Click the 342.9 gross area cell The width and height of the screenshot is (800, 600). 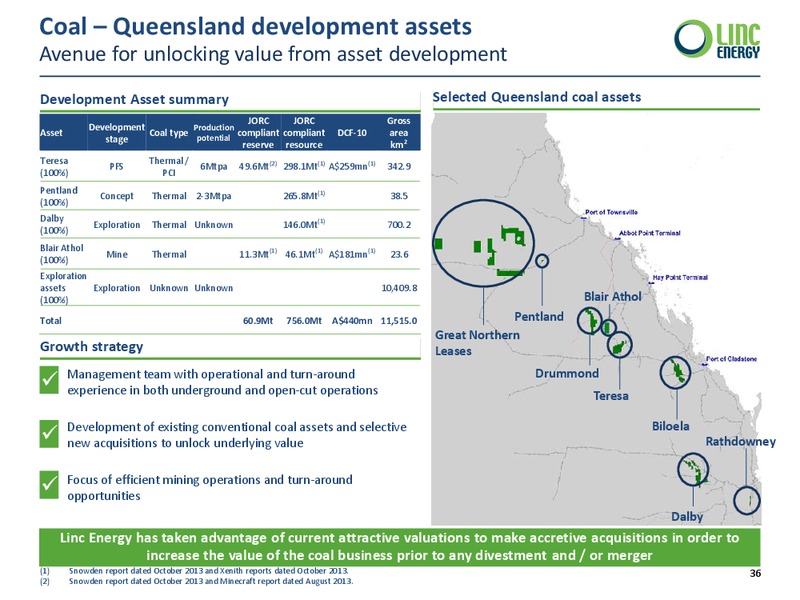point(399,166)
